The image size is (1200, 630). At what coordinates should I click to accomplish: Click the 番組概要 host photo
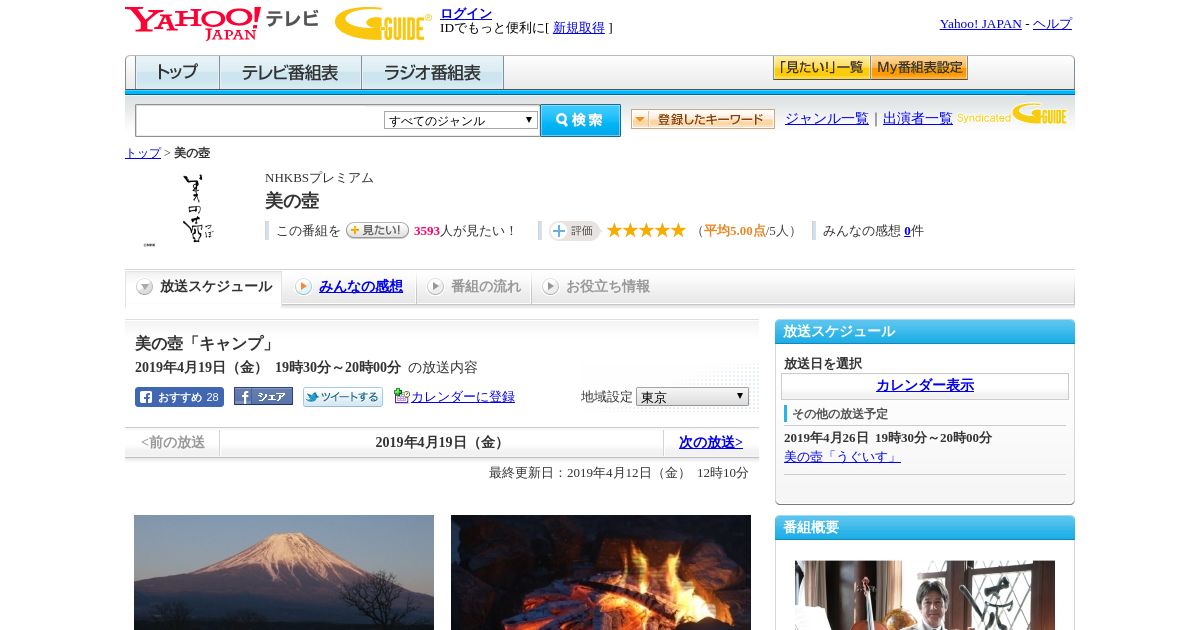coord(925,595)
